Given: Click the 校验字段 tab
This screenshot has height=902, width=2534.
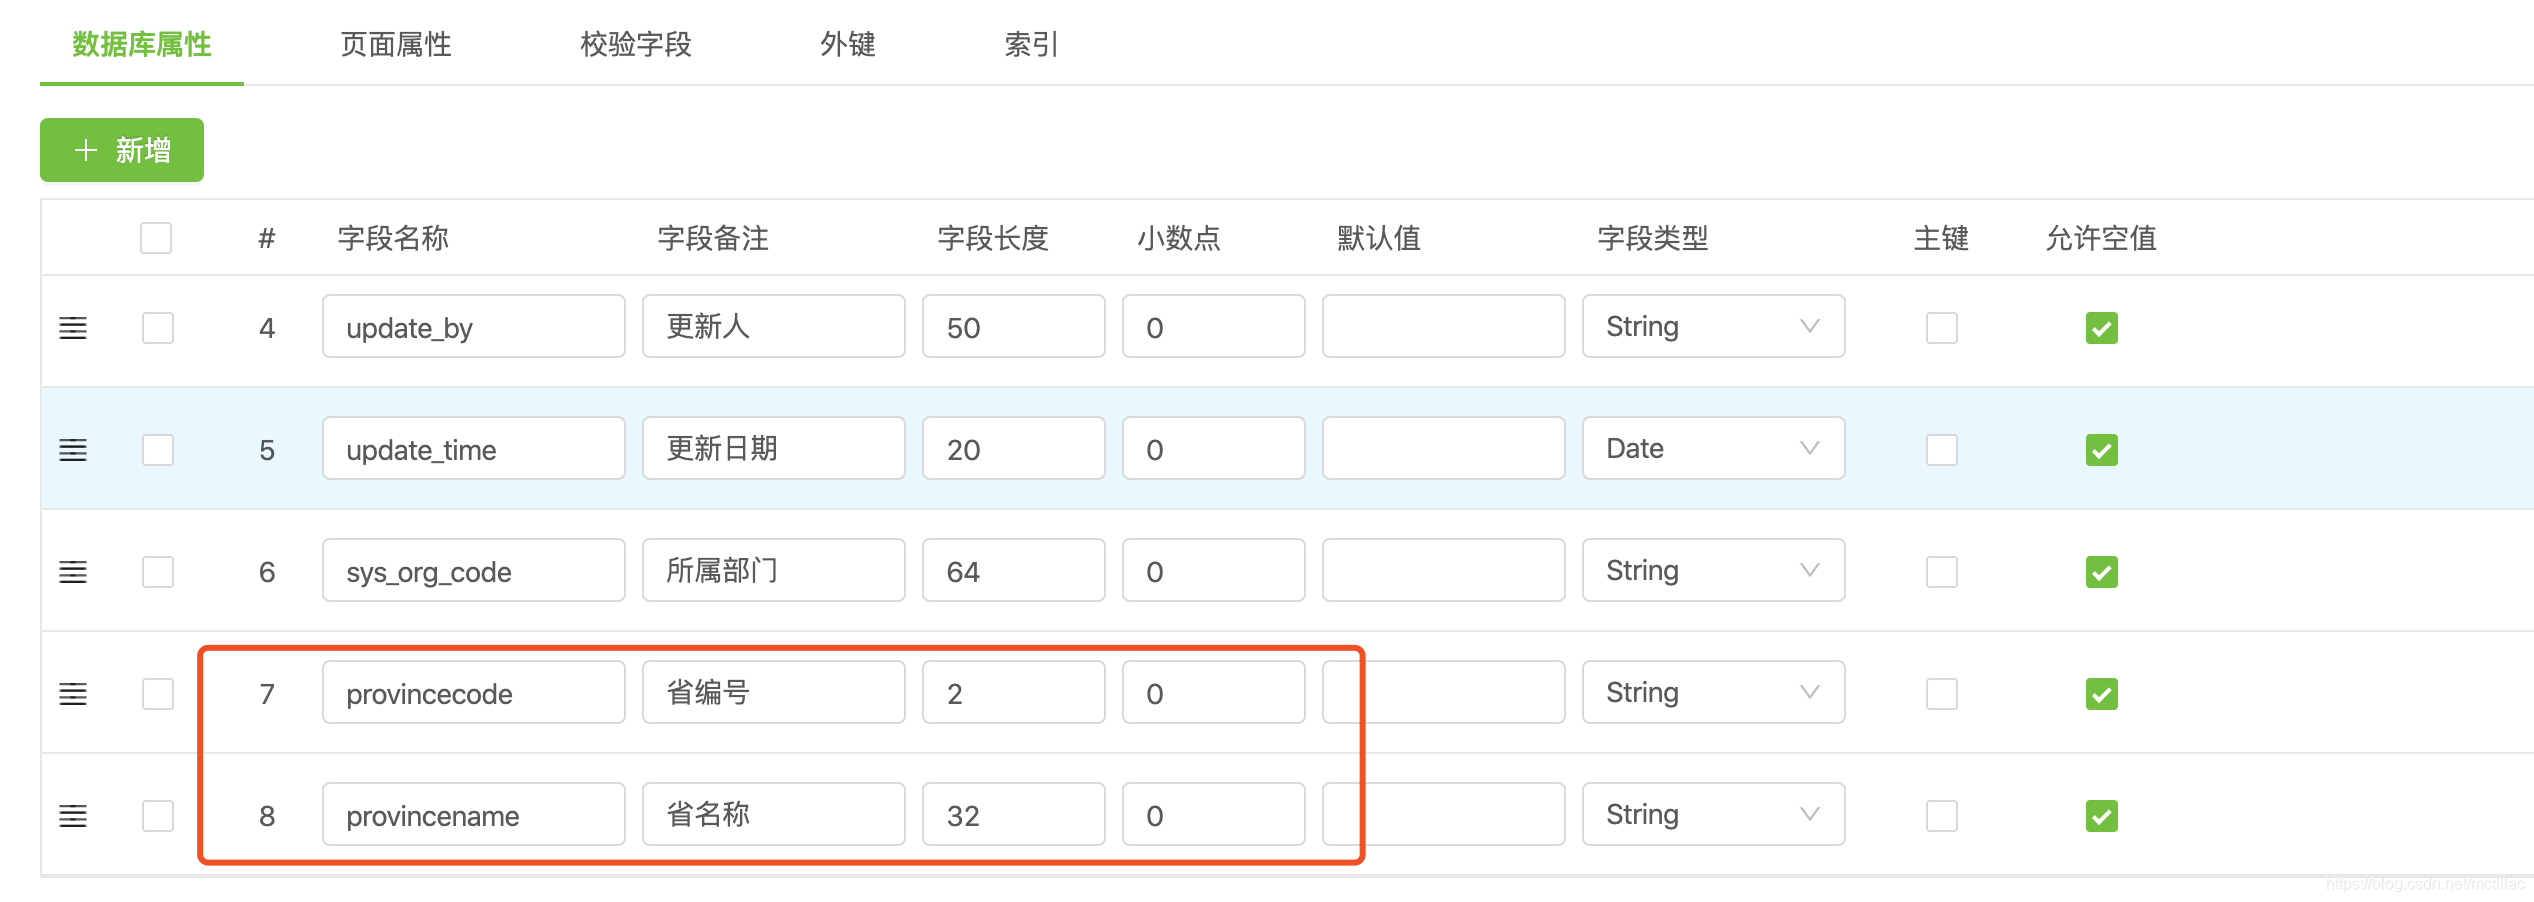Looking at the screenshot, I should pyautogui.click(x=636, y=45).
